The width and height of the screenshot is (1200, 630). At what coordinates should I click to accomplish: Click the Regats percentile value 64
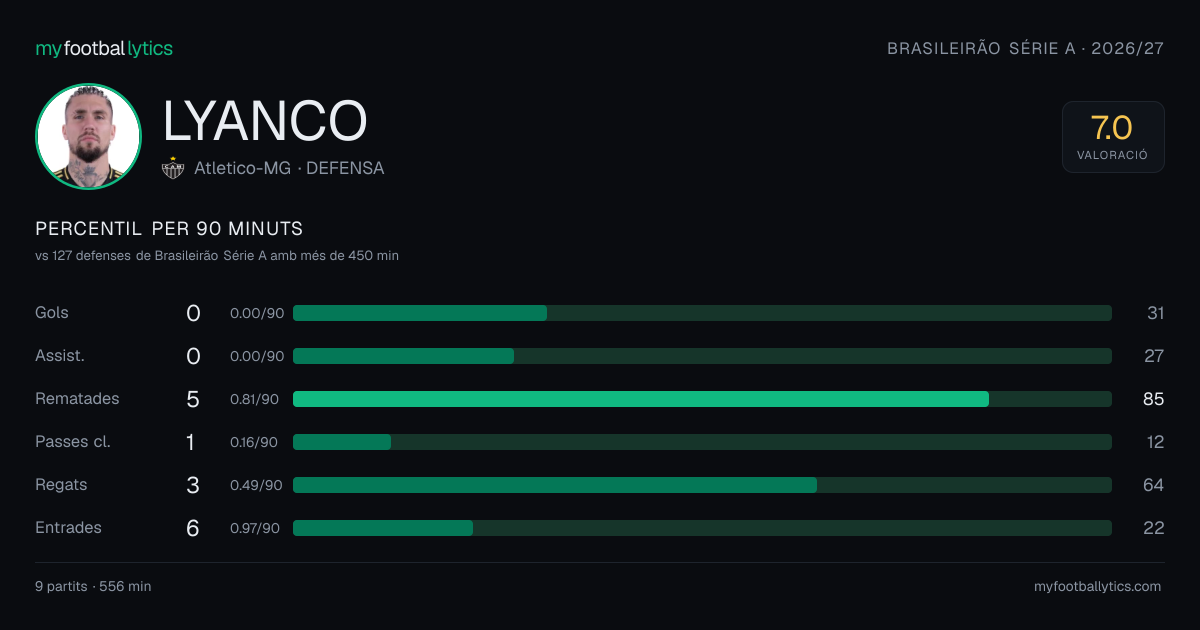coord(1154,485)
